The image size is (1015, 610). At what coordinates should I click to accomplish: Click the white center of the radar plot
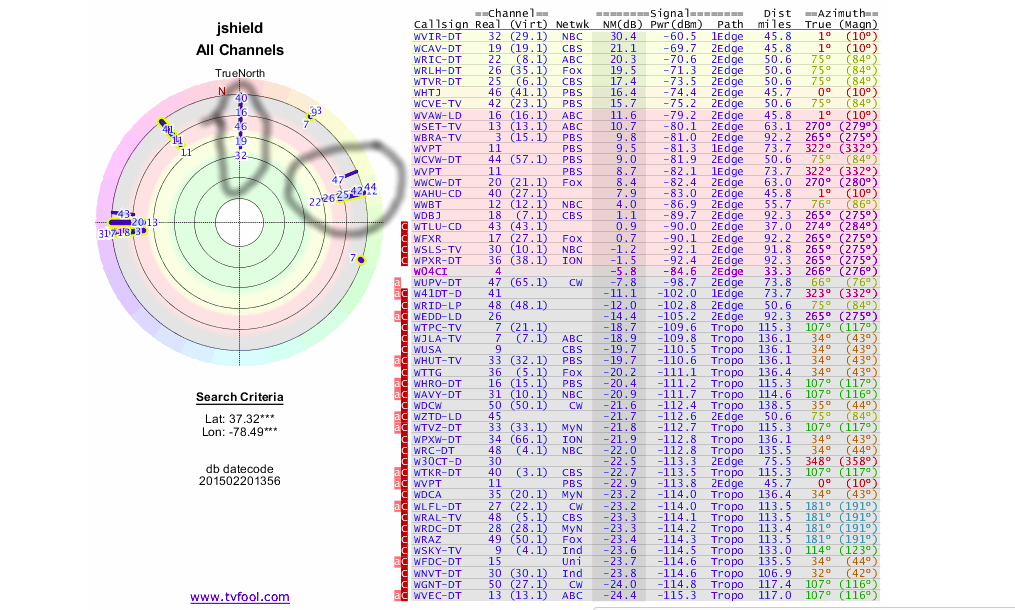[240, 222]
